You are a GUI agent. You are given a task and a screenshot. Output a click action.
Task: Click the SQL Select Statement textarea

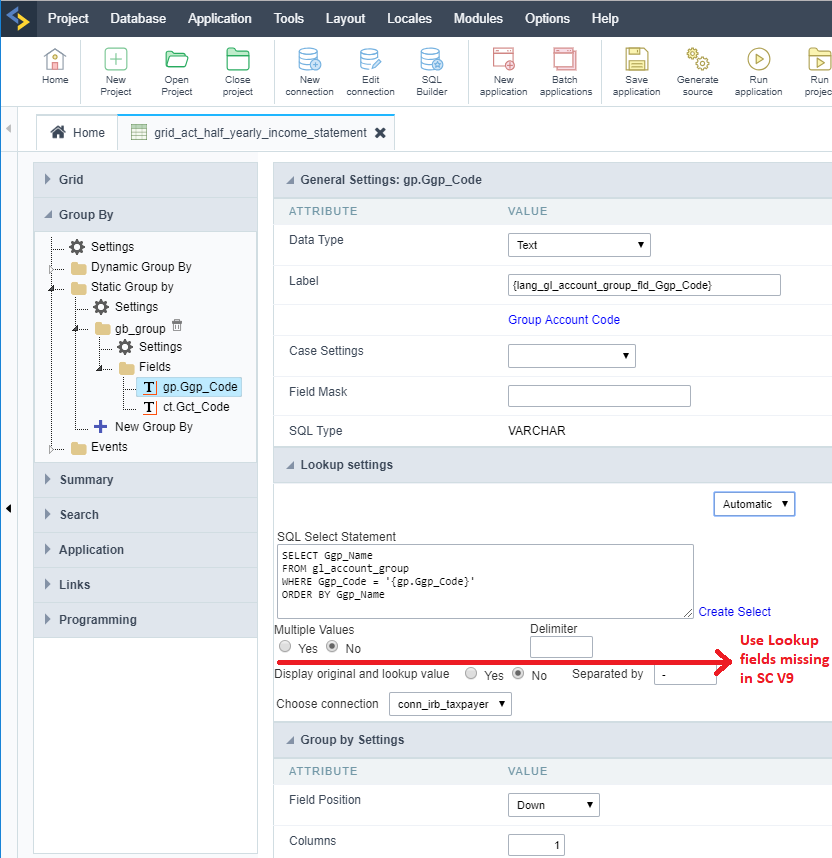click(x=486, y=581)
